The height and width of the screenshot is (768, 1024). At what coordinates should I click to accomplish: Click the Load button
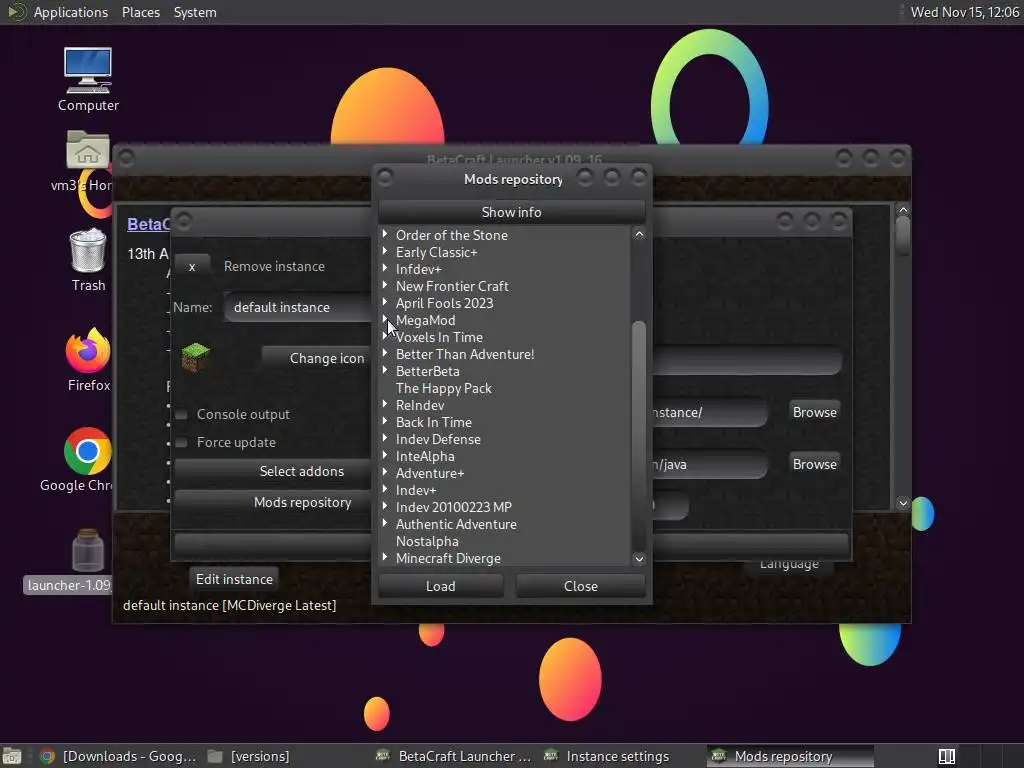pos(441,586)
